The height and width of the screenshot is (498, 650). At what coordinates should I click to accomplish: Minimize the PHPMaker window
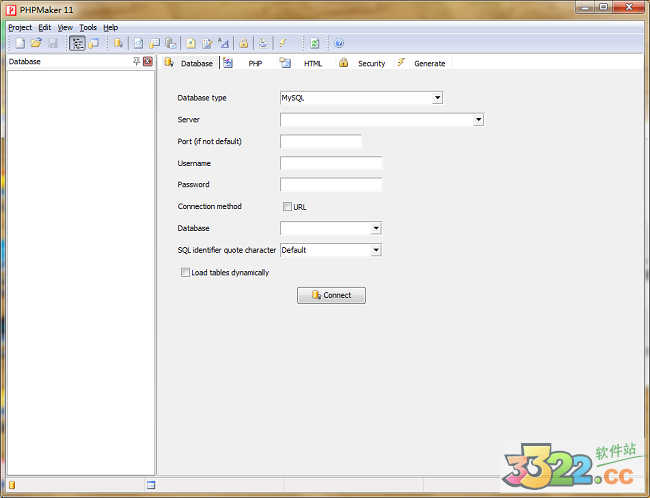click(x=585, y=7)
